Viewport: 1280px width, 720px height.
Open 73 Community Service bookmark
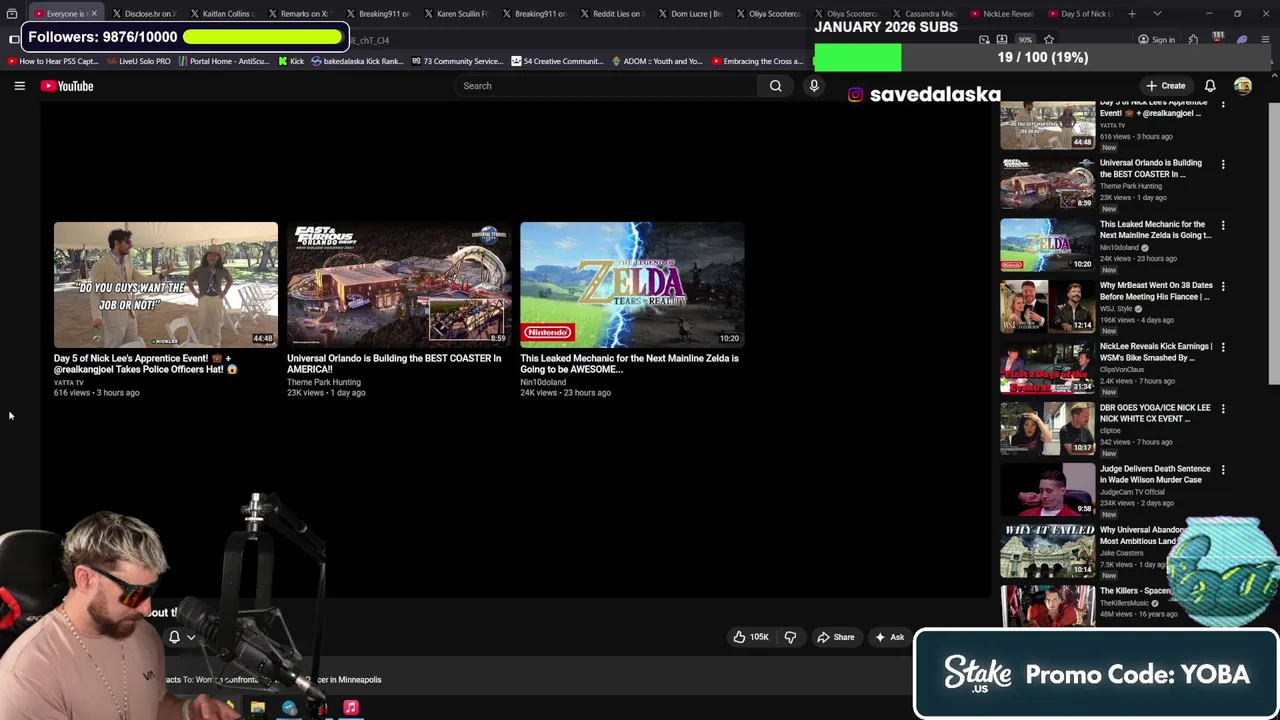(455, 61)
